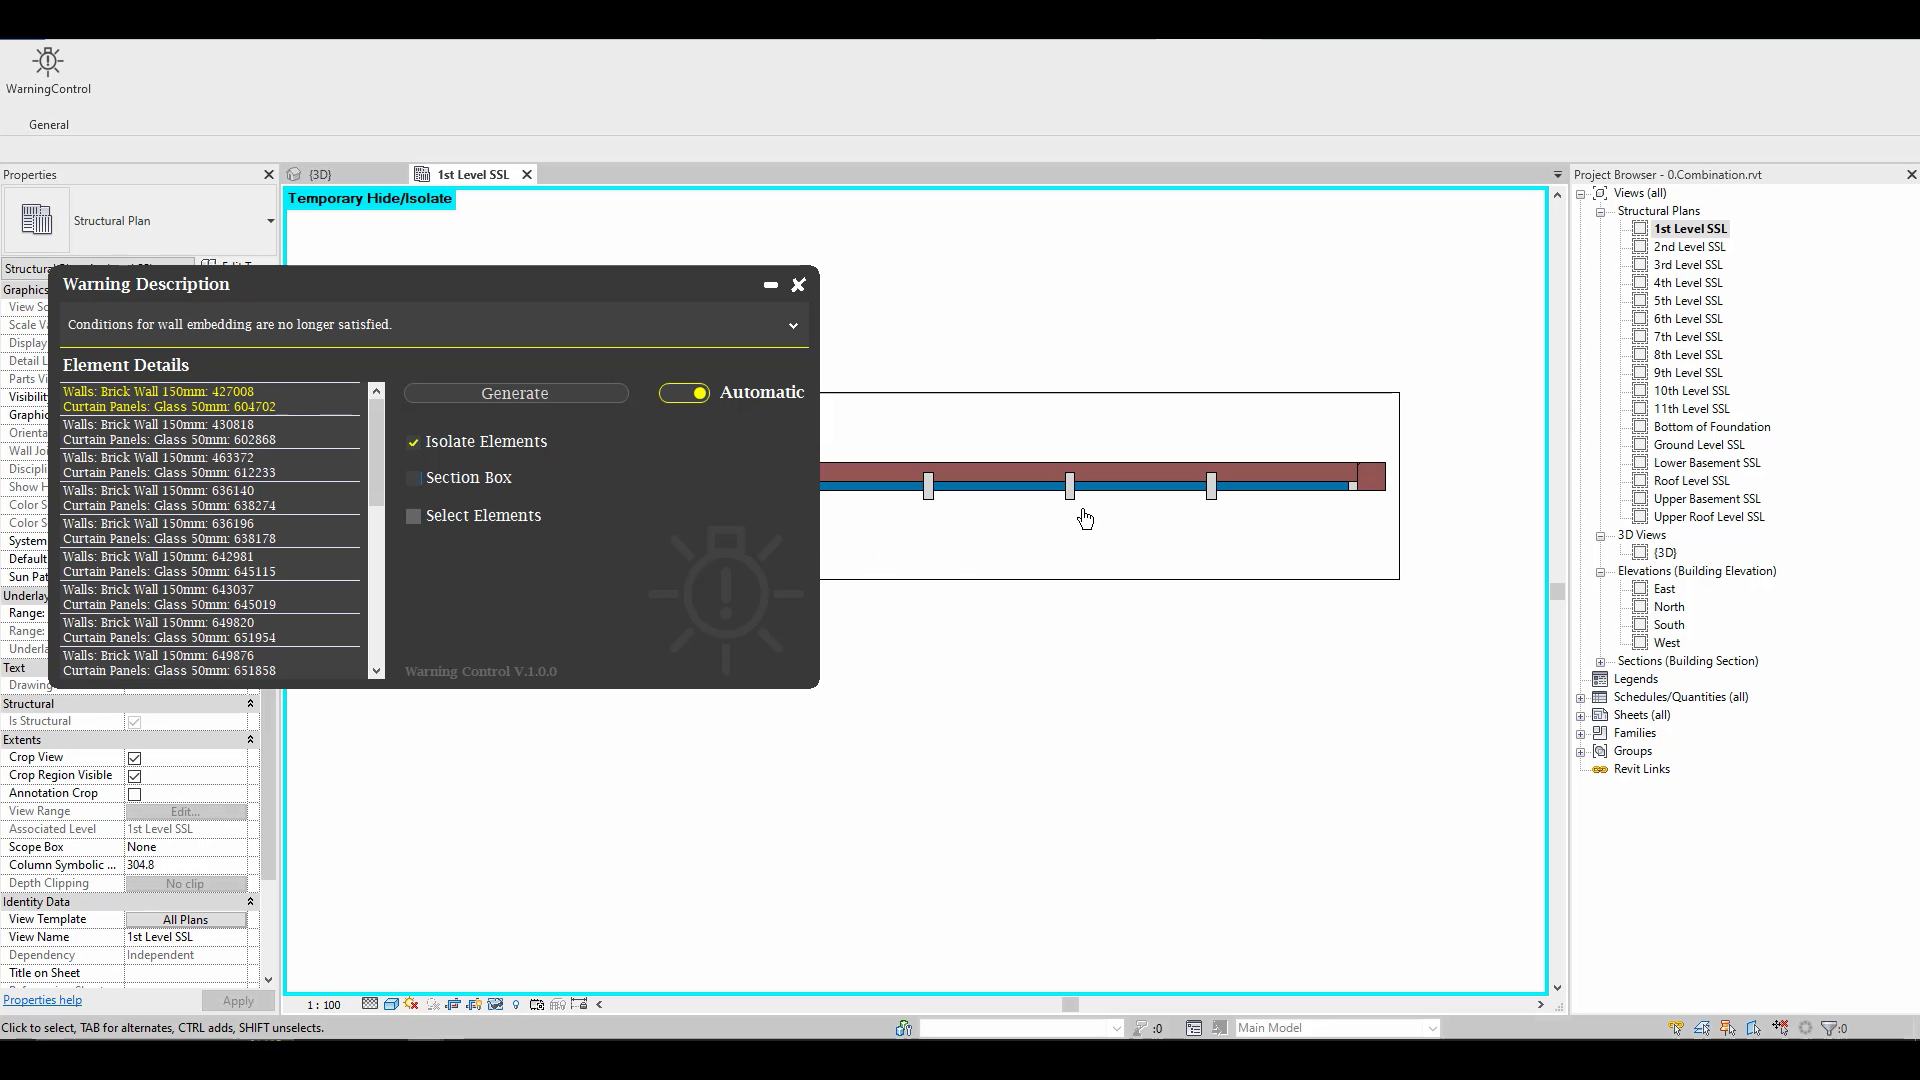The width and height of the screenshot is (1920, 1080).
Task: Expand the Sections (Building Section) node
Action: point(1601,661)
